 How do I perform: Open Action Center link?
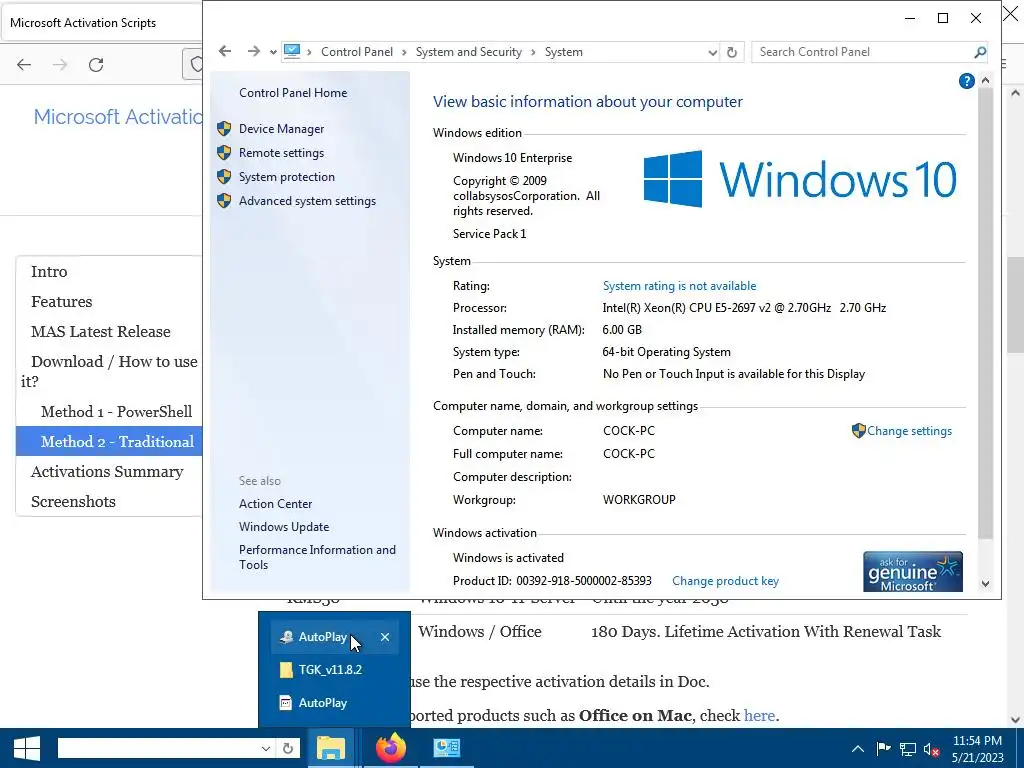click(x=275, y=504)
